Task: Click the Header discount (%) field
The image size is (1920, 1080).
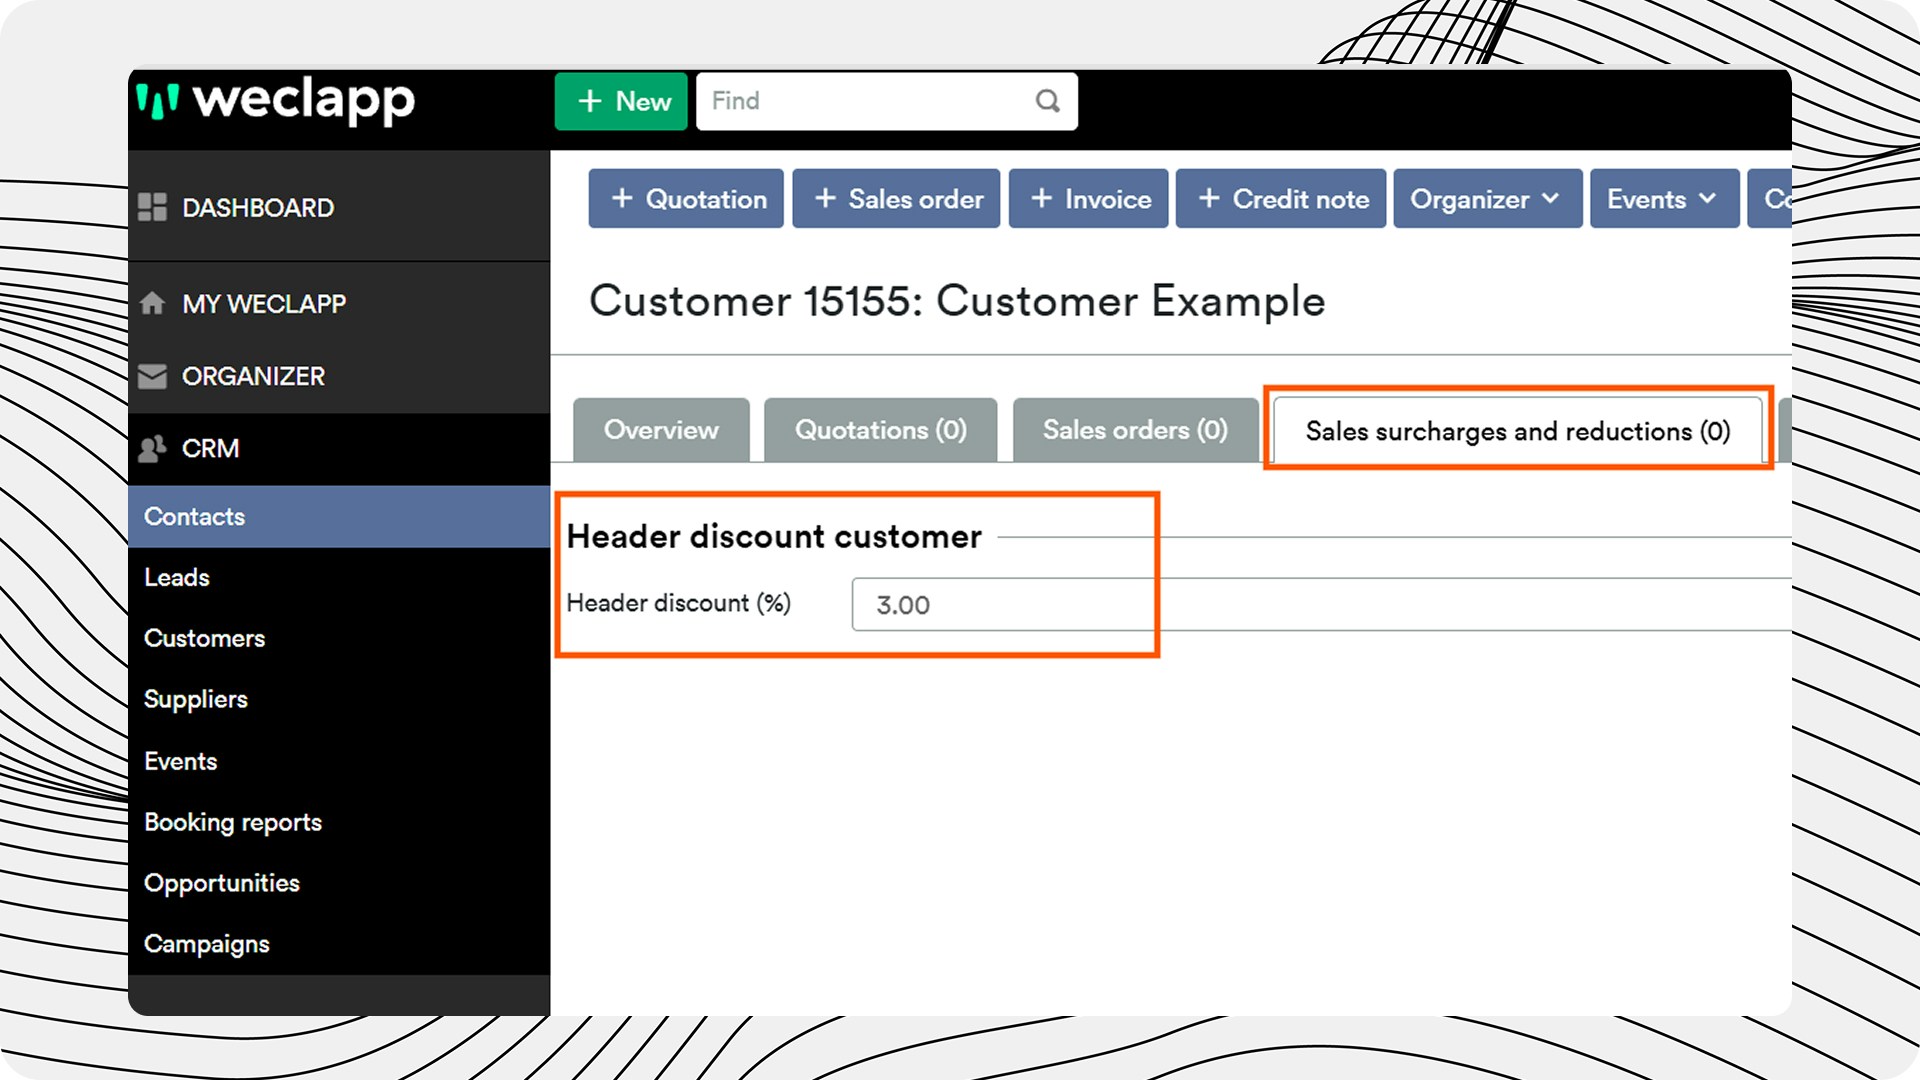Action: (1320, 604)
